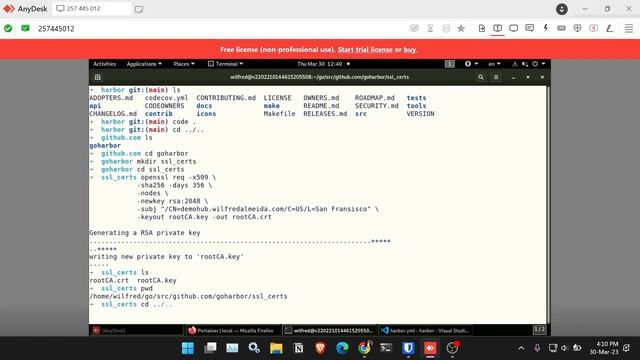Open a new AnyDesk session tab
Viewport: 640px width, 360px height.
pyautogui.click(x=139, y=9)
